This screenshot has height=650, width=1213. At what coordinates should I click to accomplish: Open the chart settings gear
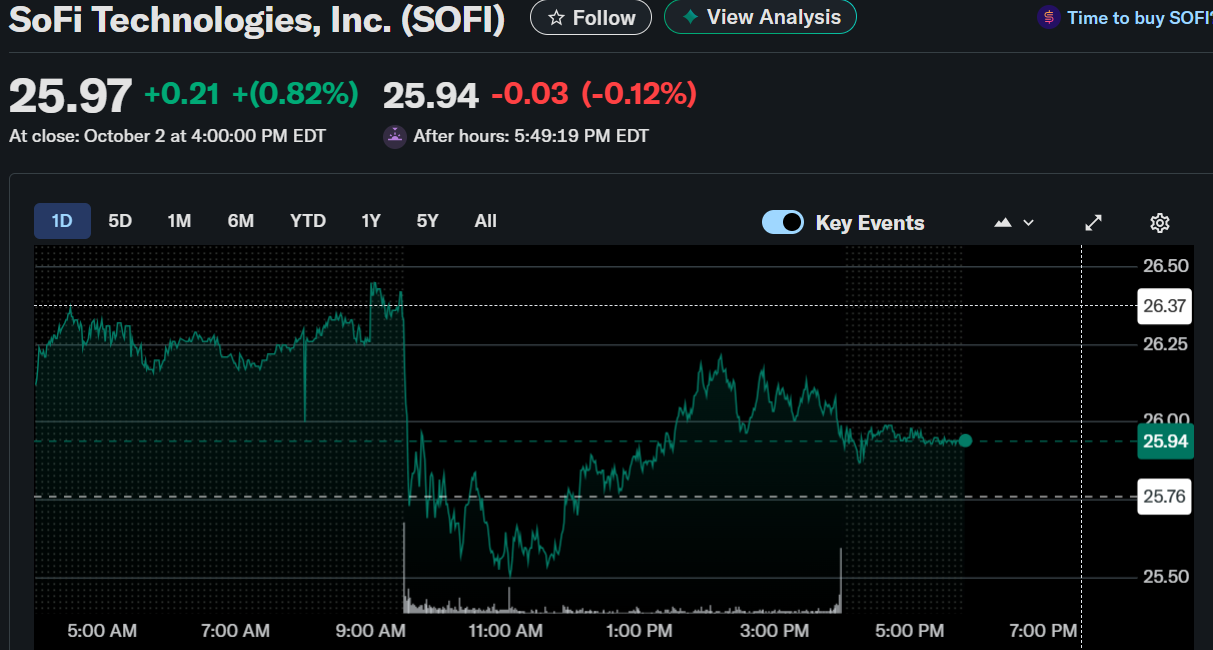click(x=1159, y=223)
